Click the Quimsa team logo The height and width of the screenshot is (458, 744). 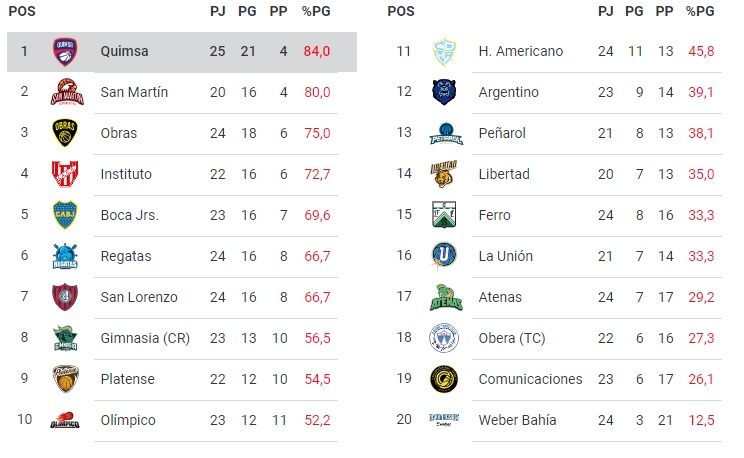coord(65,51)
